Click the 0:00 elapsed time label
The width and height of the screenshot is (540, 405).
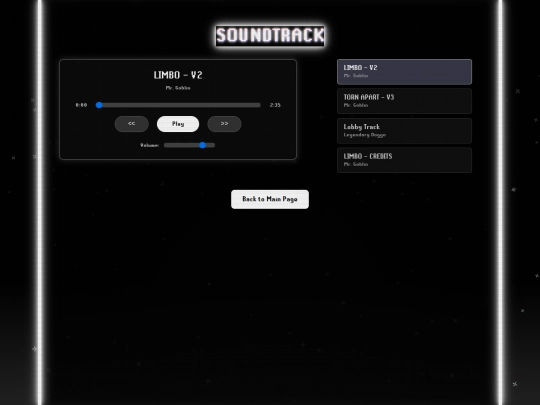pyautogui.click(x=81, y=105)
